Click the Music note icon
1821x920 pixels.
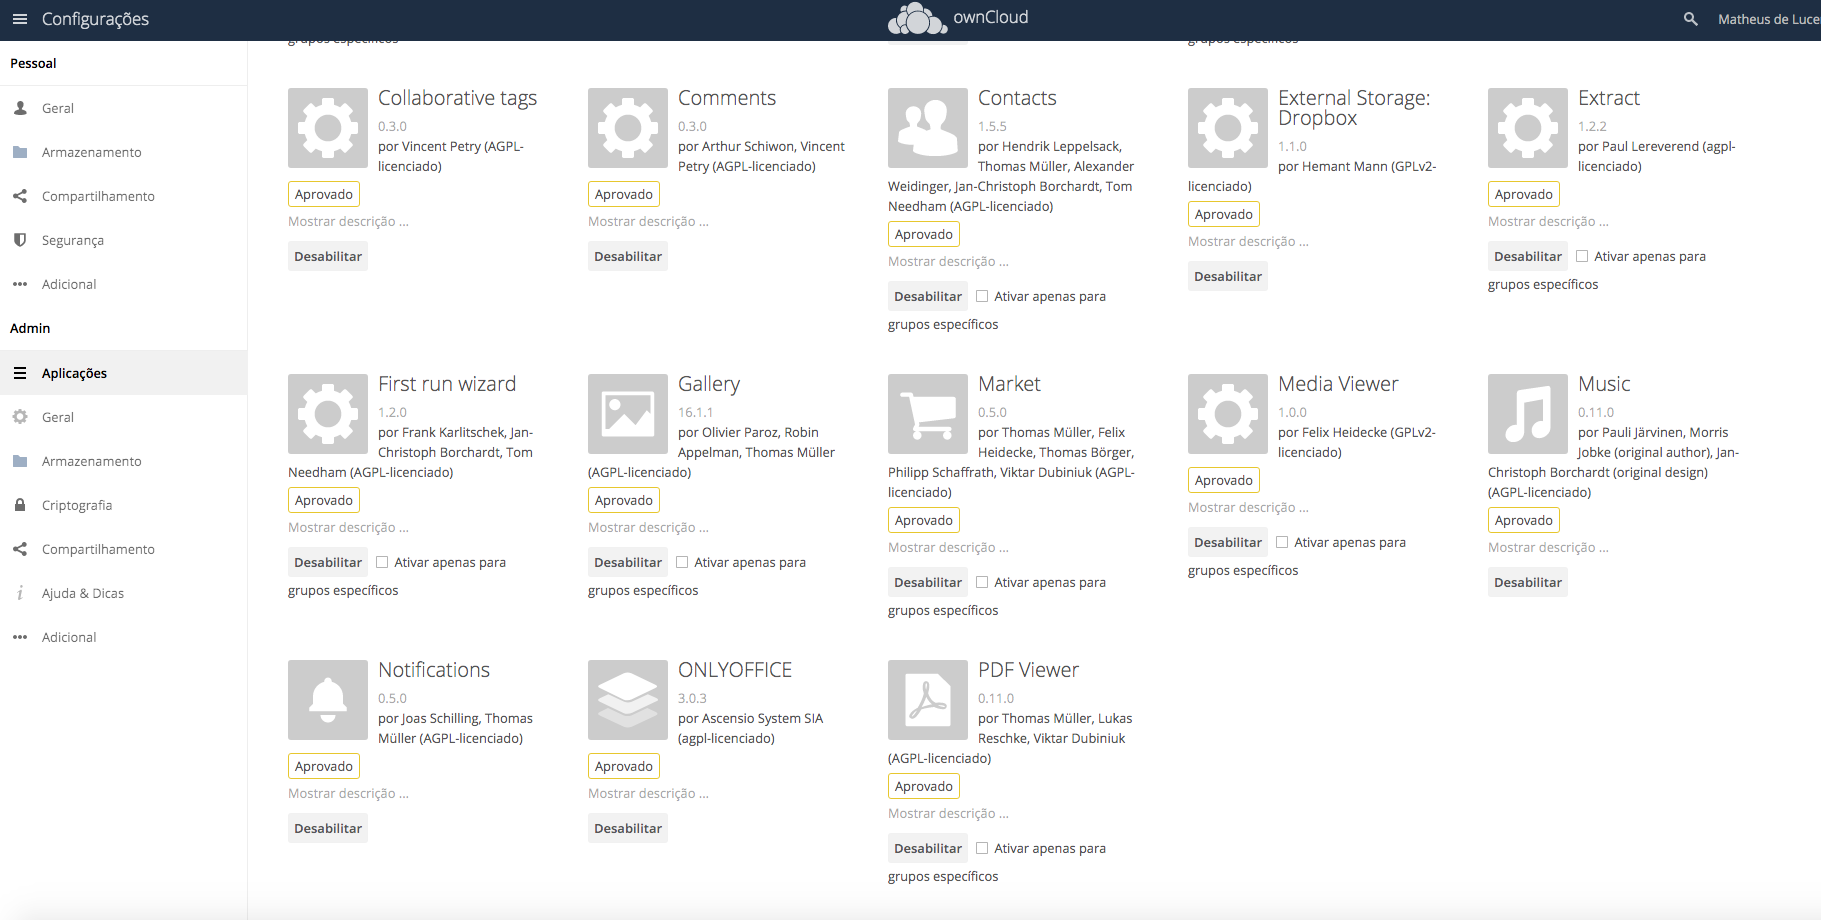[x=1528, y=414]
